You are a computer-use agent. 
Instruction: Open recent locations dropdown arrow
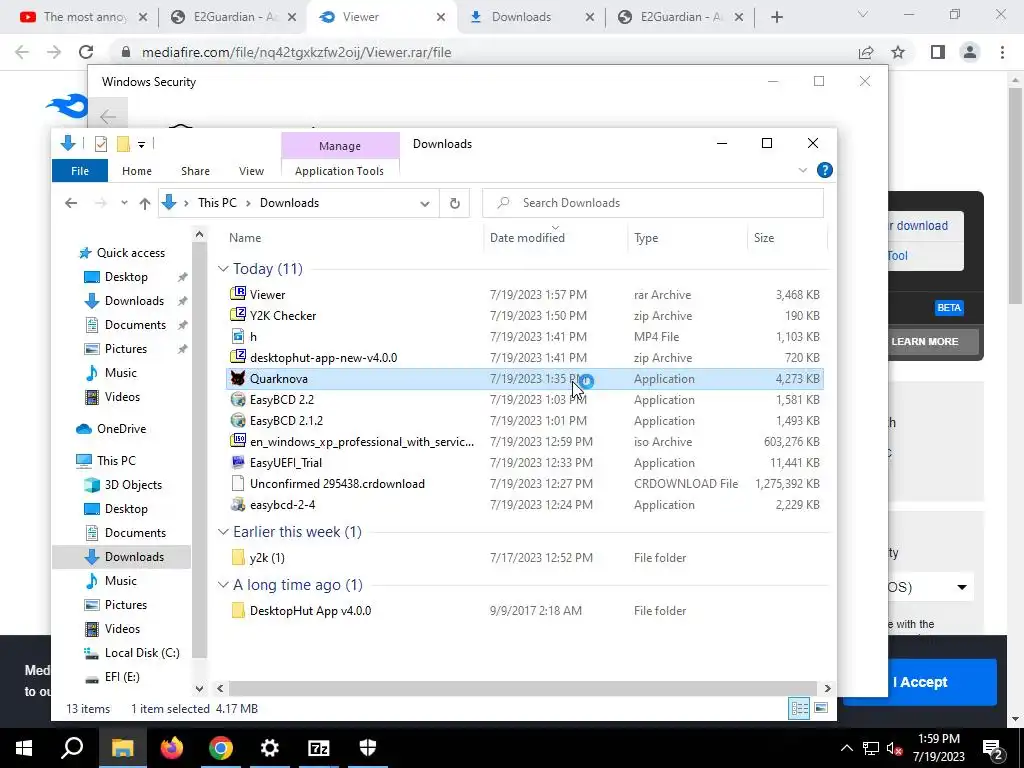[124, 203]
